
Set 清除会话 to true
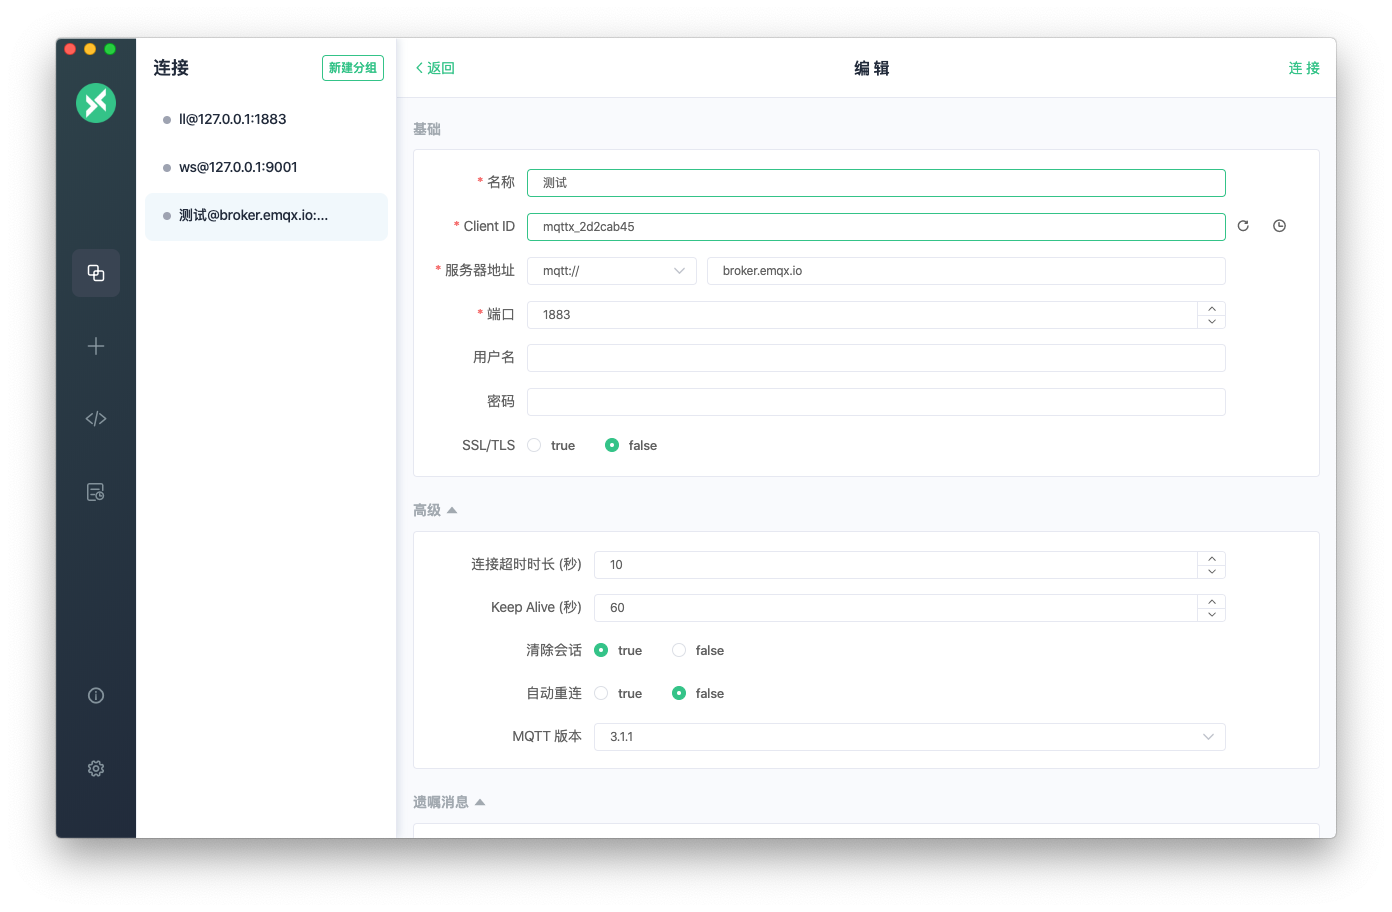(x=601, y=650)
